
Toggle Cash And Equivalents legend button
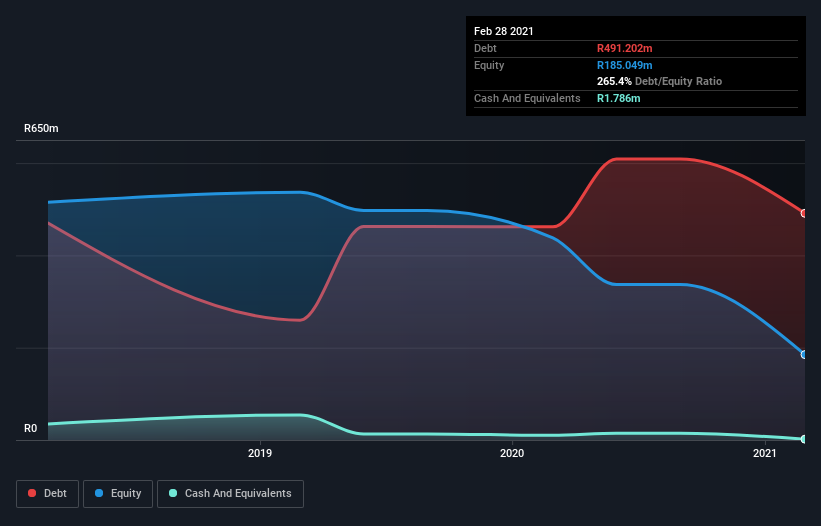230,494
